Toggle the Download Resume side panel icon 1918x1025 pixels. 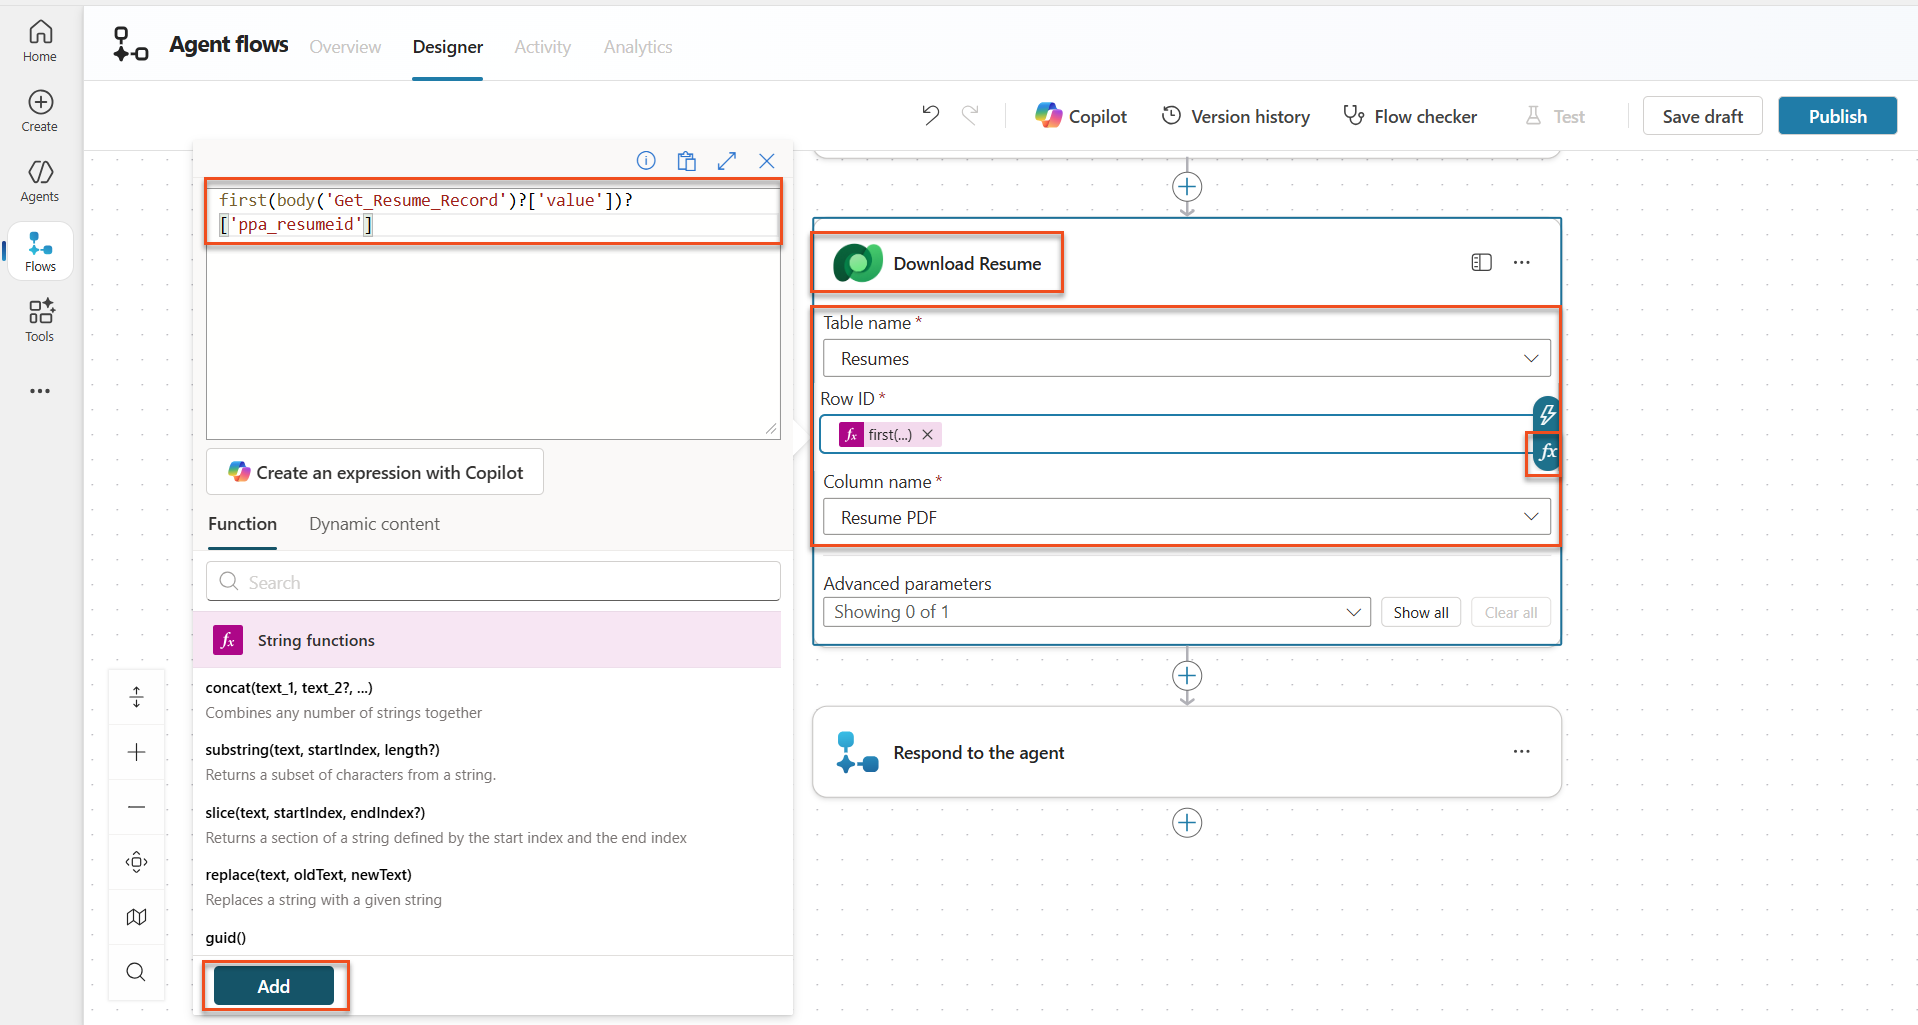tap(1481, 263)
